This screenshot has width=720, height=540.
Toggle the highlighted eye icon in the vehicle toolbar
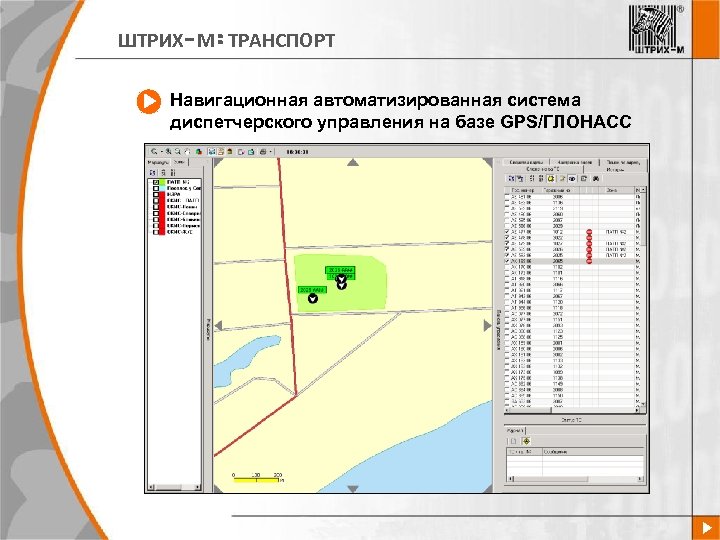tap(572, 179)
